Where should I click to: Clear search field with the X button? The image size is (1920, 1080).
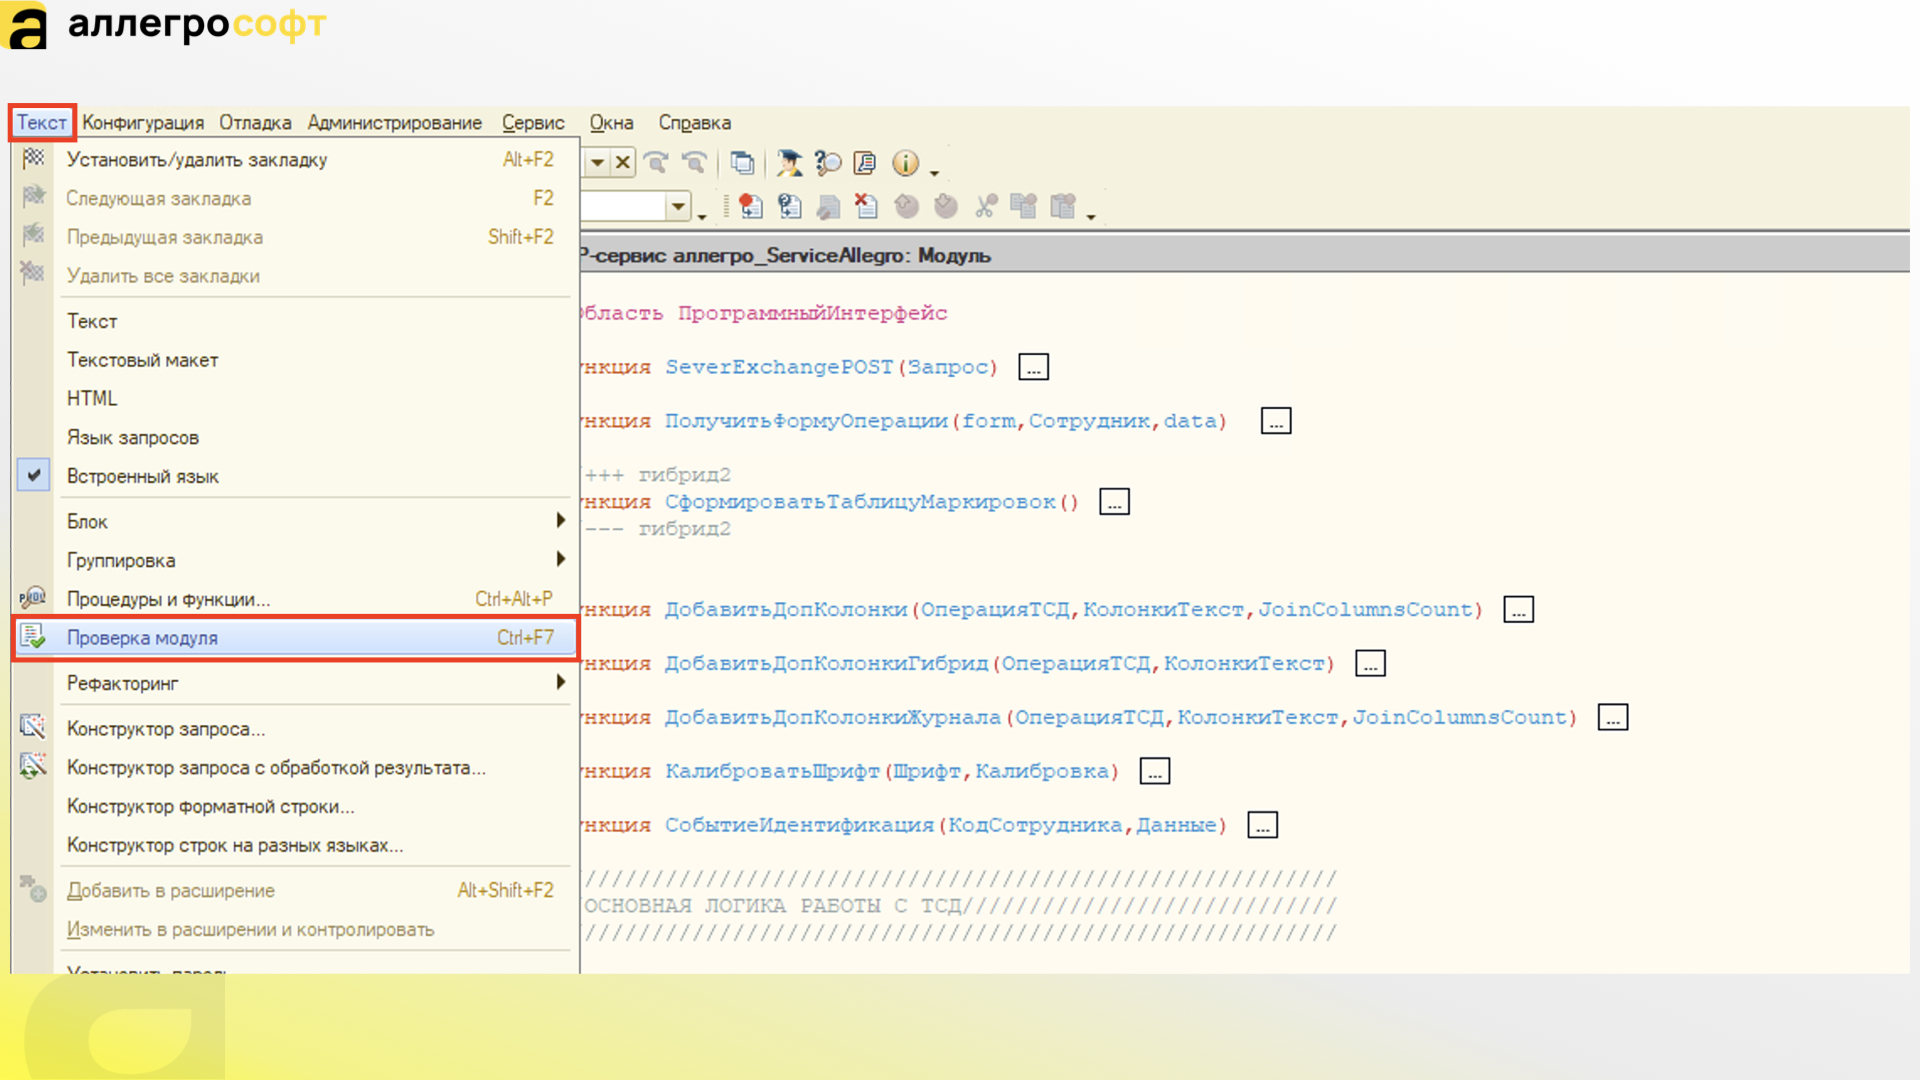point(623,162)
